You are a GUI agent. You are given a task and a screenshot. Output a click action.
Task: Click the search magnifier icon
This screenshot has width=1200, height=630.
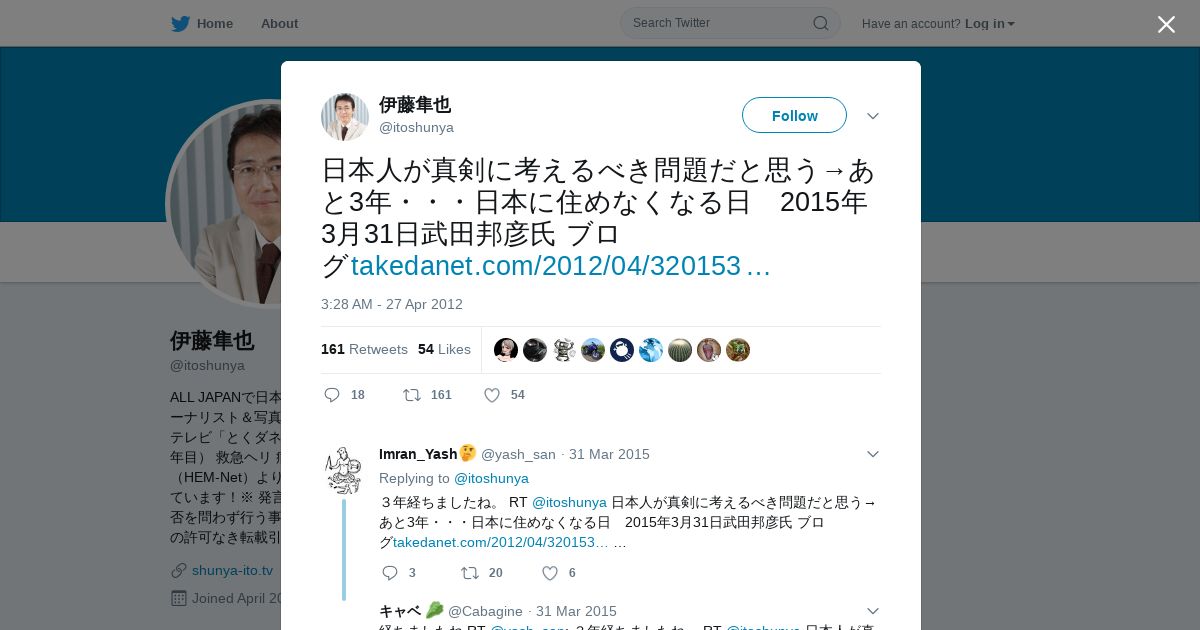pyautogui.click(x=820, y=23)
